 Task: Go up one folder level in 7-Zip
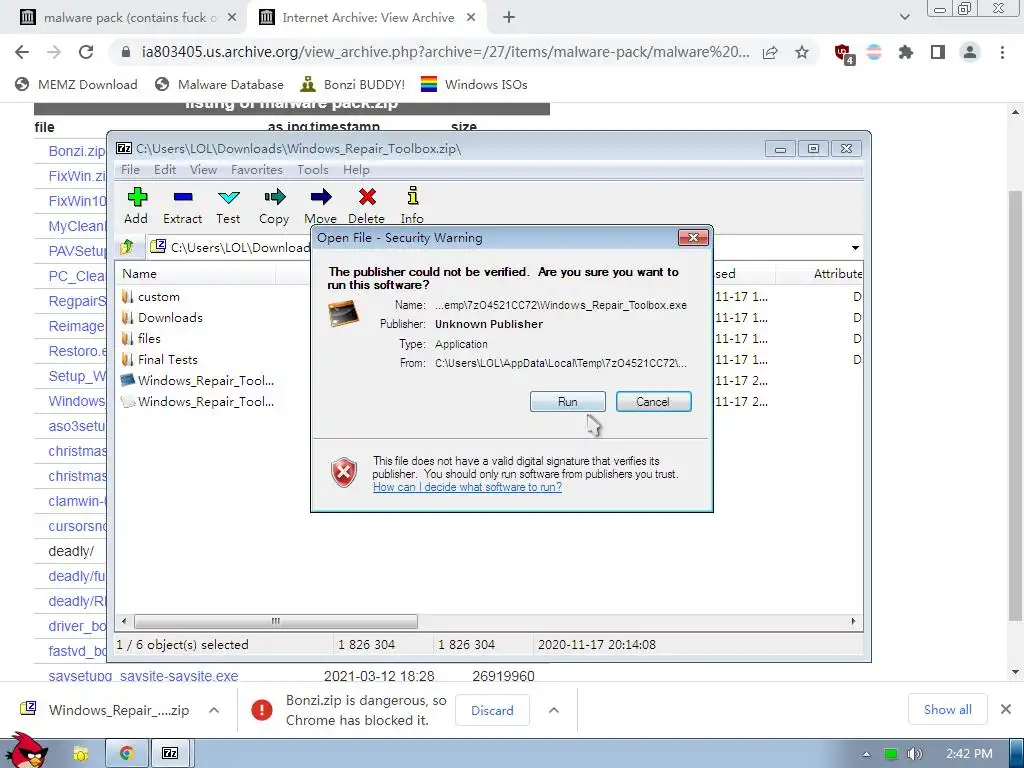(127, 247)
